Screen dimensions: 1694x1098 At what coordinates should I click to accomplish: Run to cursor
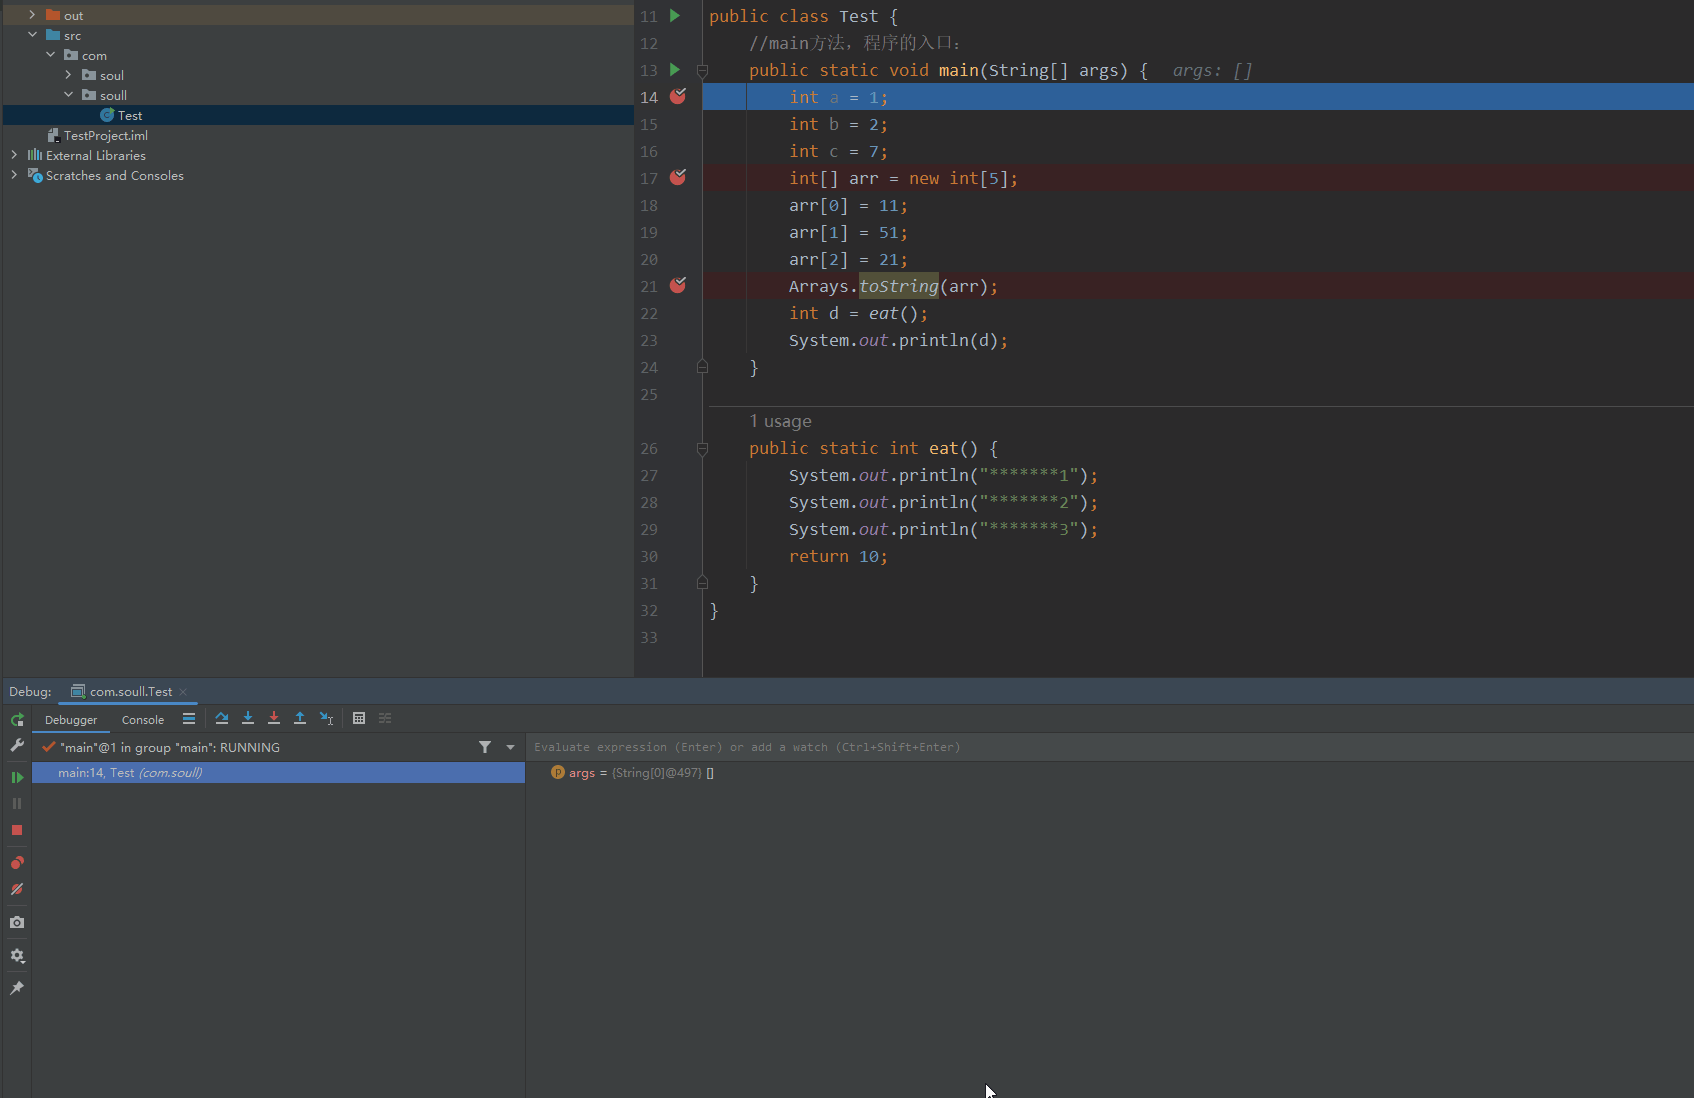coord(326,718)
